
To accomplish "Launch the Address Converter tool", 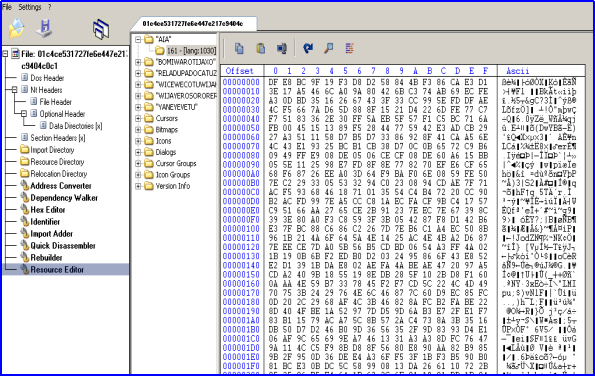I will 61,186.
